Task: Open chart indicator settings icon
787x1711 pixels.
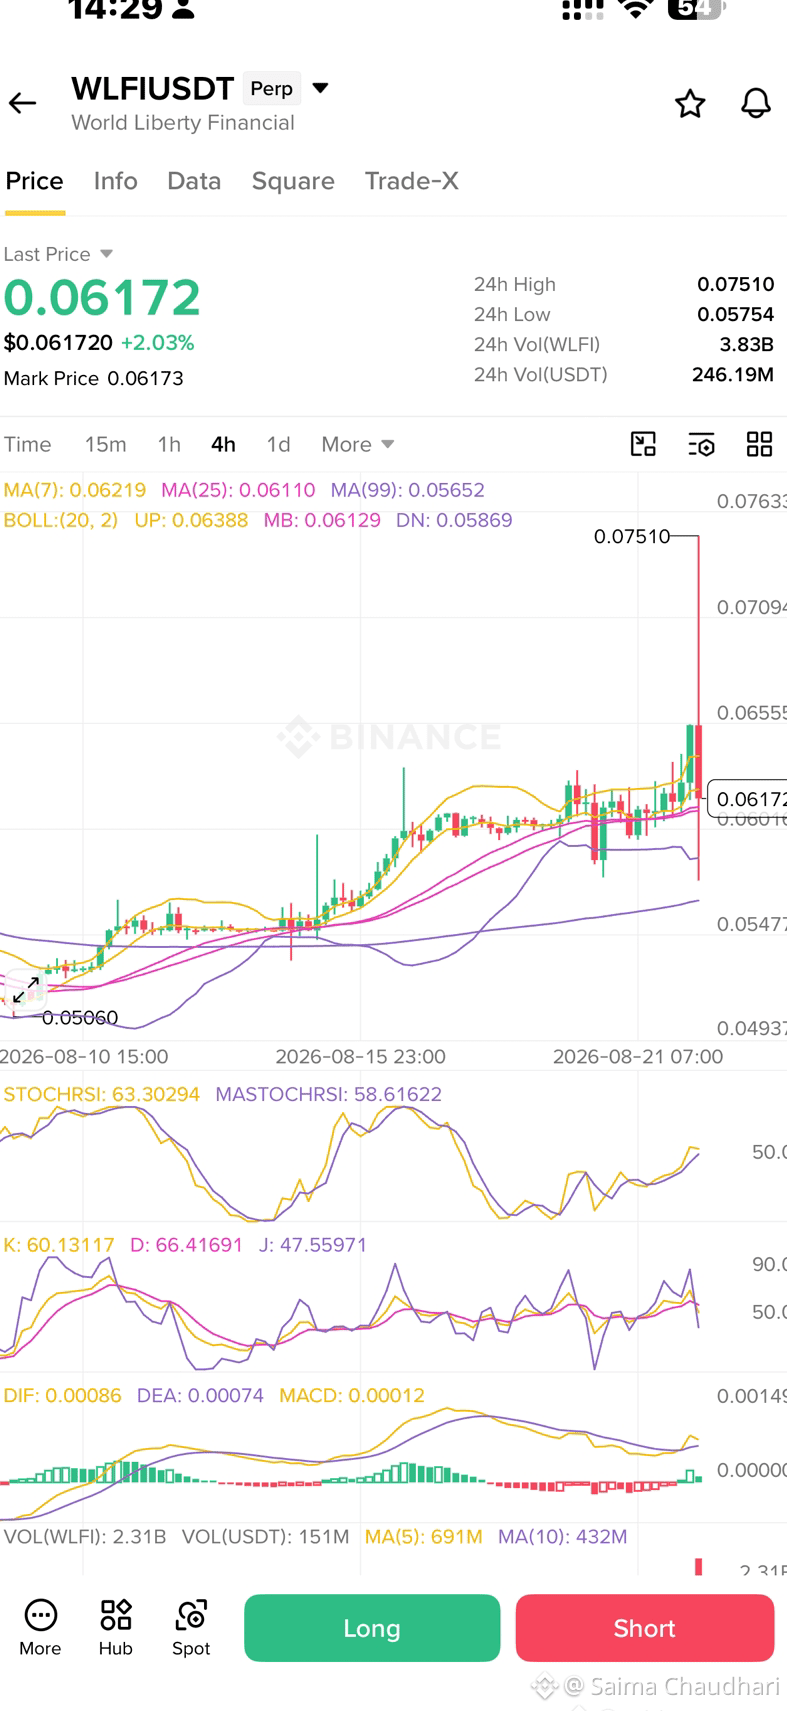Action: point(701,444)
